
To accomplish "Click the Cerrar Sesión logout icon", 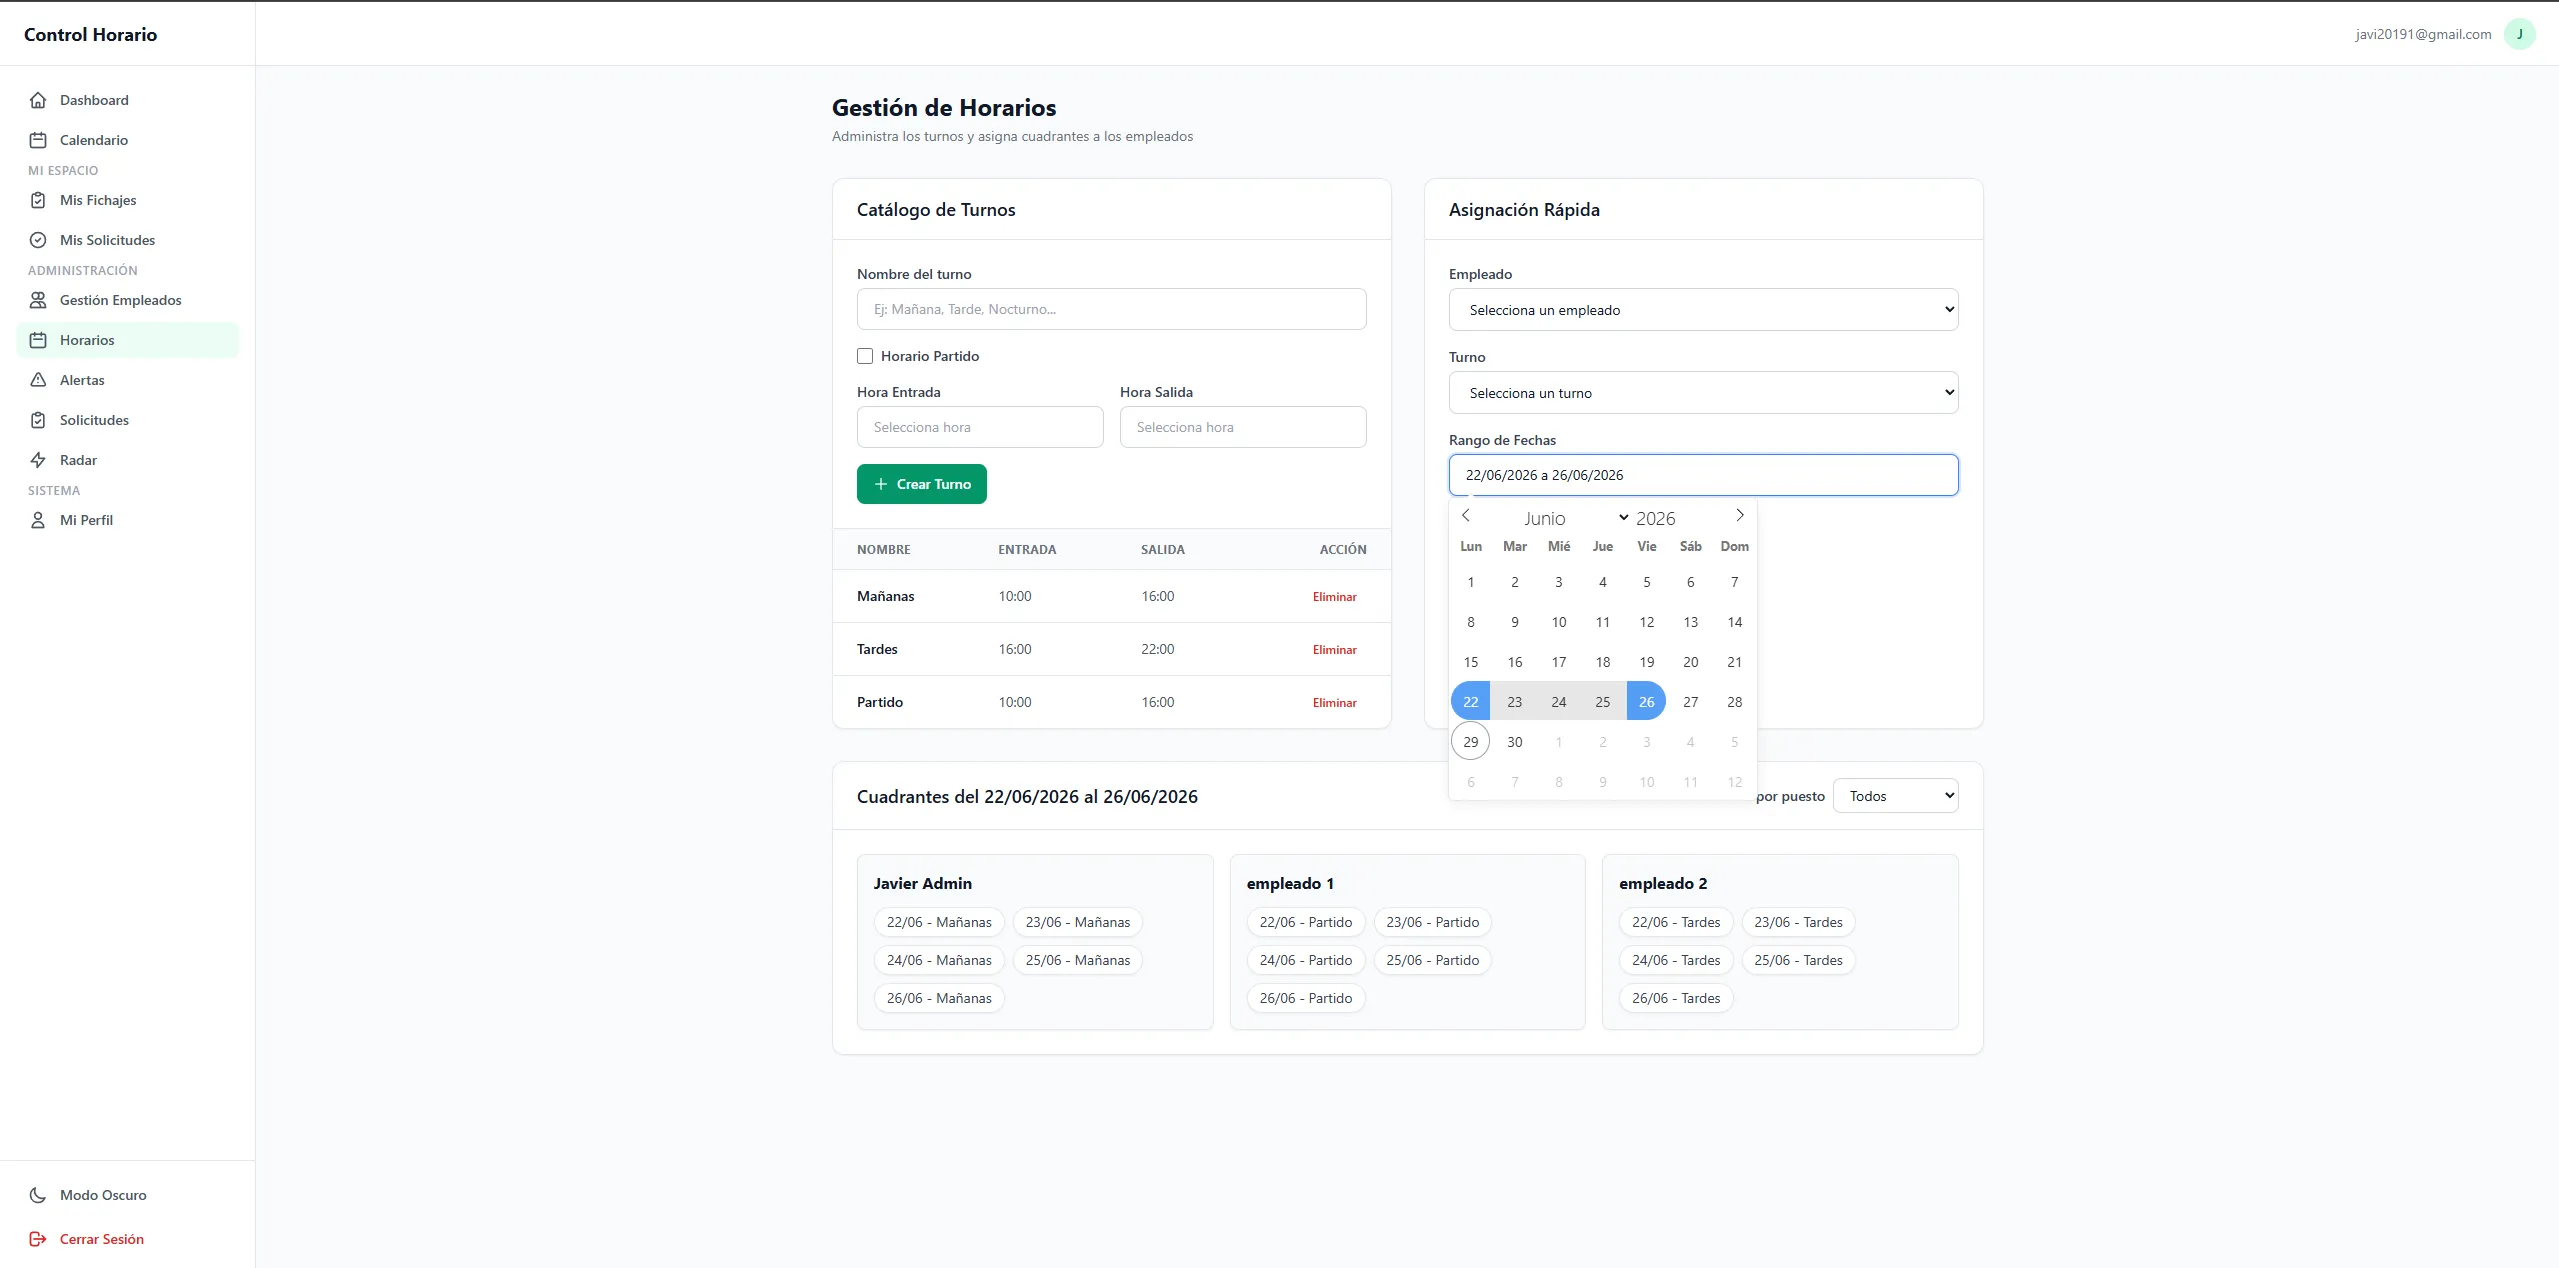I will coord(38,1239).
